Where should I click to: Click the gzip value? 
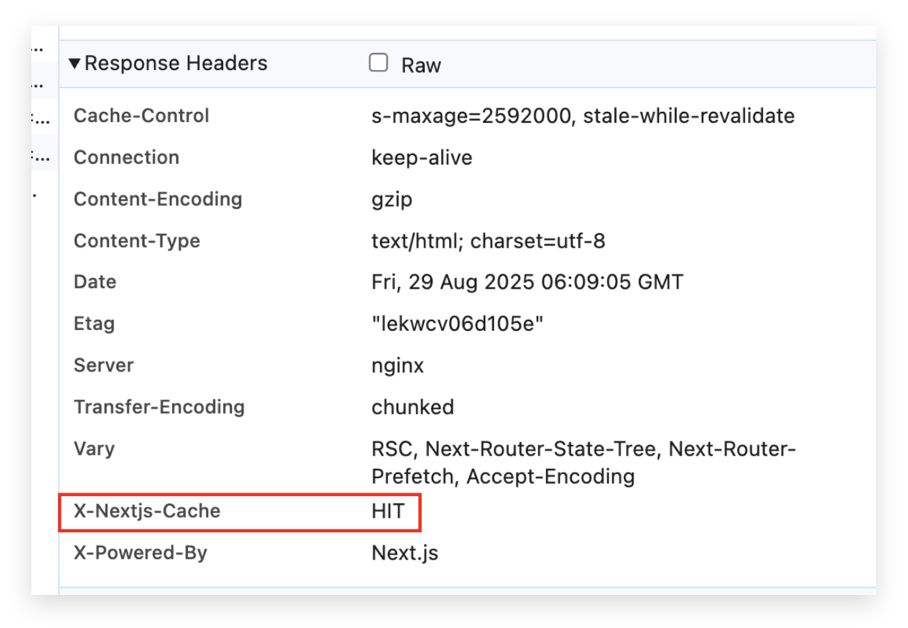[391, 200]
